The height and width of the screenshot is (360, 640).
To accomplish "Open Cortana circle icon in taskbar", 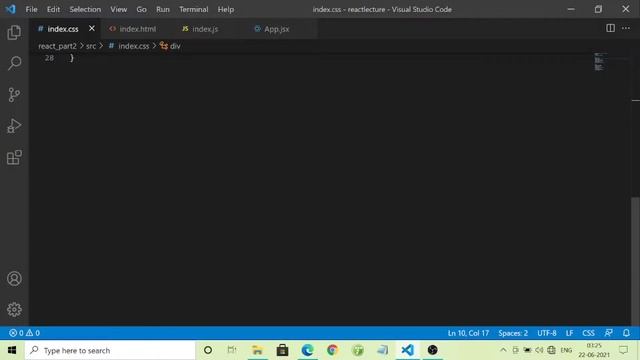I will (x=208, y=350).
